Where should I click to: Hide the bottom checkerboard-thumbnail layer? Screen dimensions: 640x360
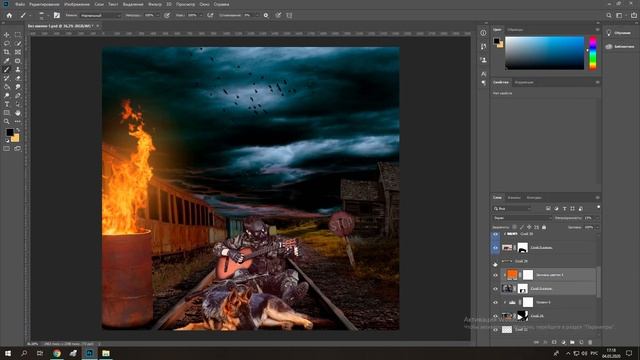pyautogui.click(x=496, y=330)
